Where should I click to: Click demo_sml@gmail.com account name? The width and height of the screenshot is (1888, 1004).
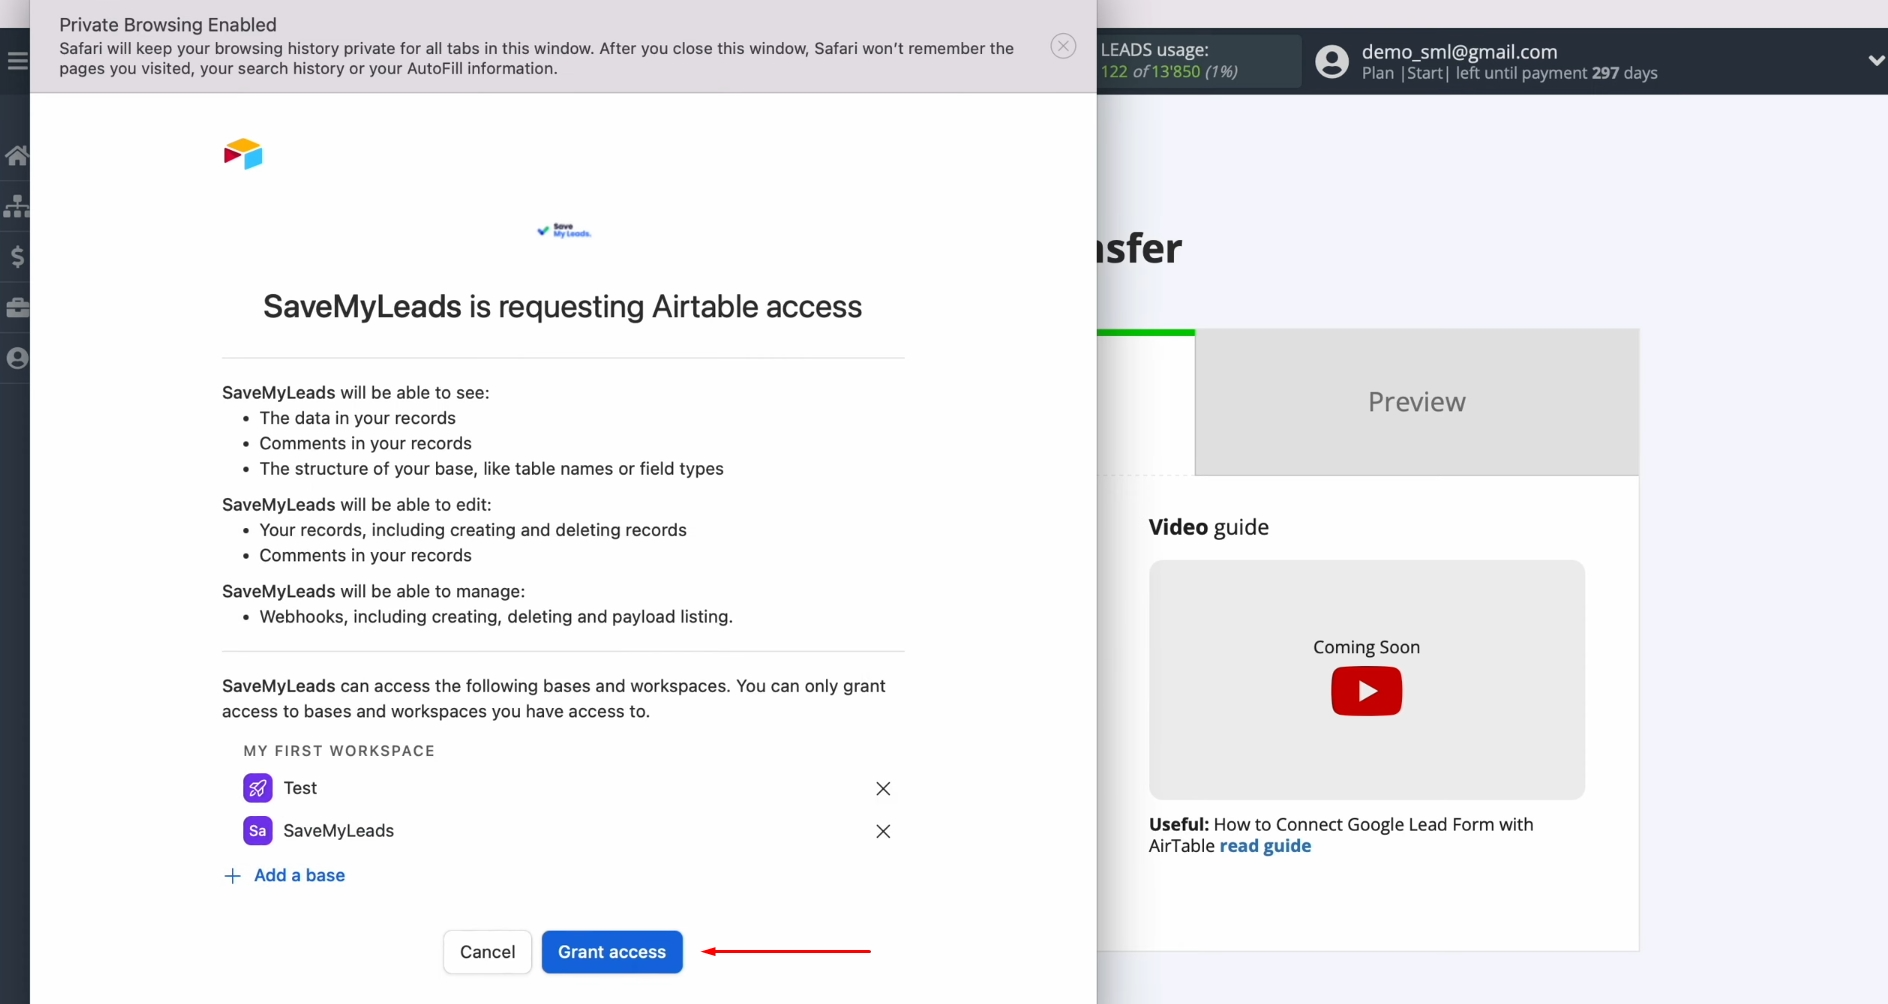(x=1459, y=51)
